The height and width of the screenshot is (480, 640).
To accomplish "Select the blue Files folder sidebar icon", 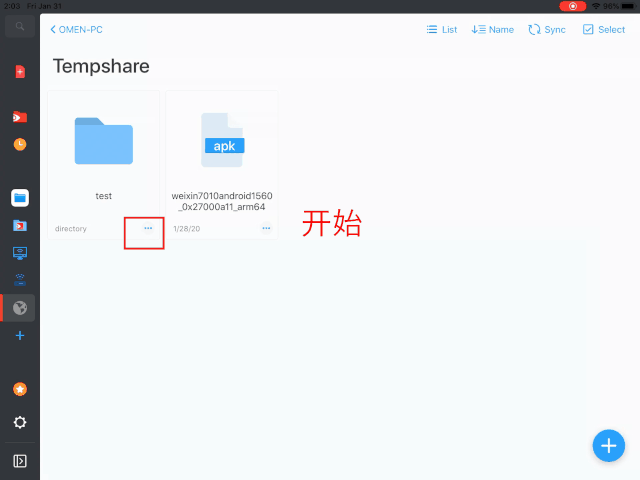I will pyautogui.click(x=20, y=198).
